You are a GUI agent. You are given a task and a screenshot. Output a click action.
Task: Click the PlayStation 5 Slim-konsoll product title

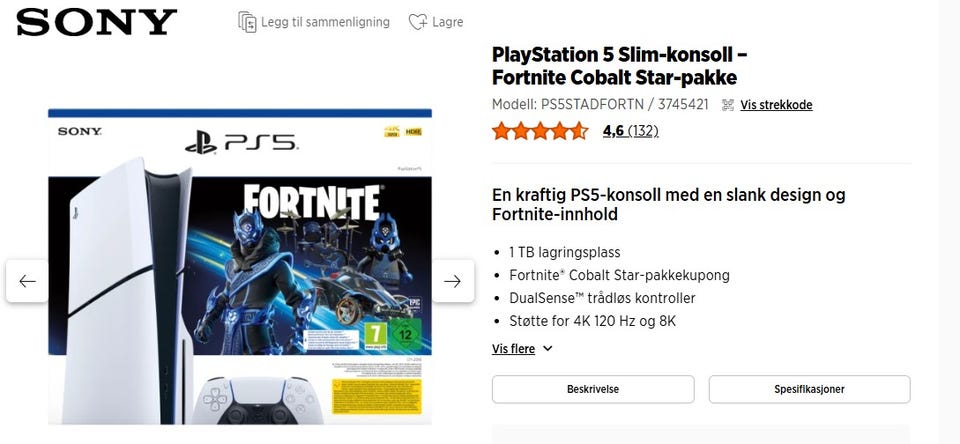pyautogui.click(x=620, y=65)
